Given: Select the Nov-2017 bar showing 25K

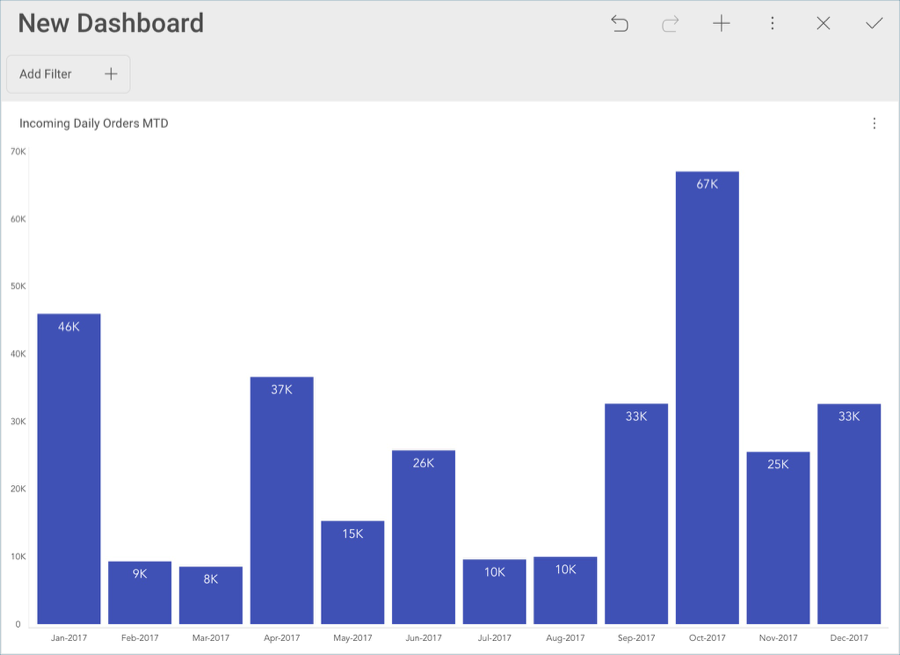Looking at the screenshot, I should tap(778, 539).
